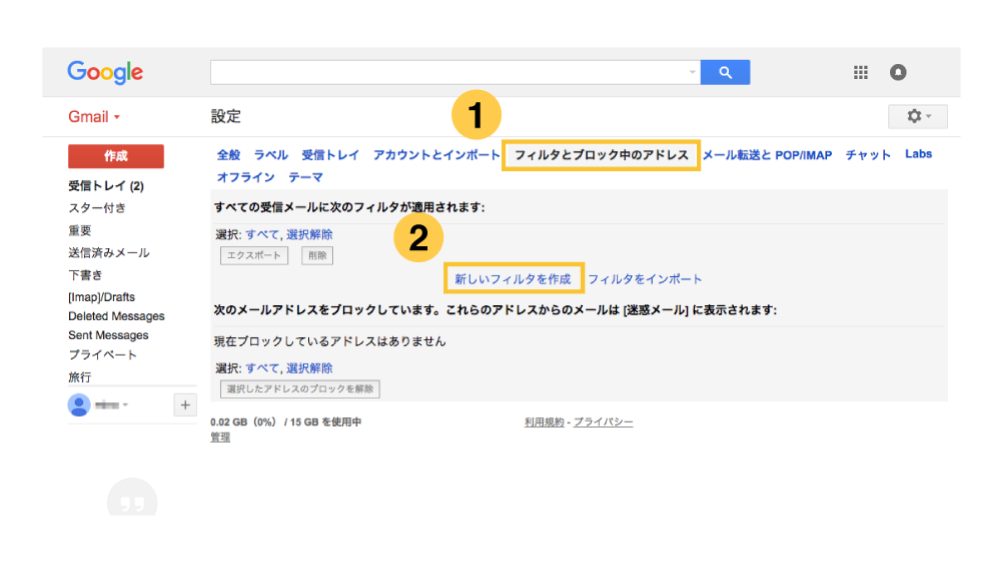
Task: Switch to the 受信トレイ settings tab
Action: [330, 155]
